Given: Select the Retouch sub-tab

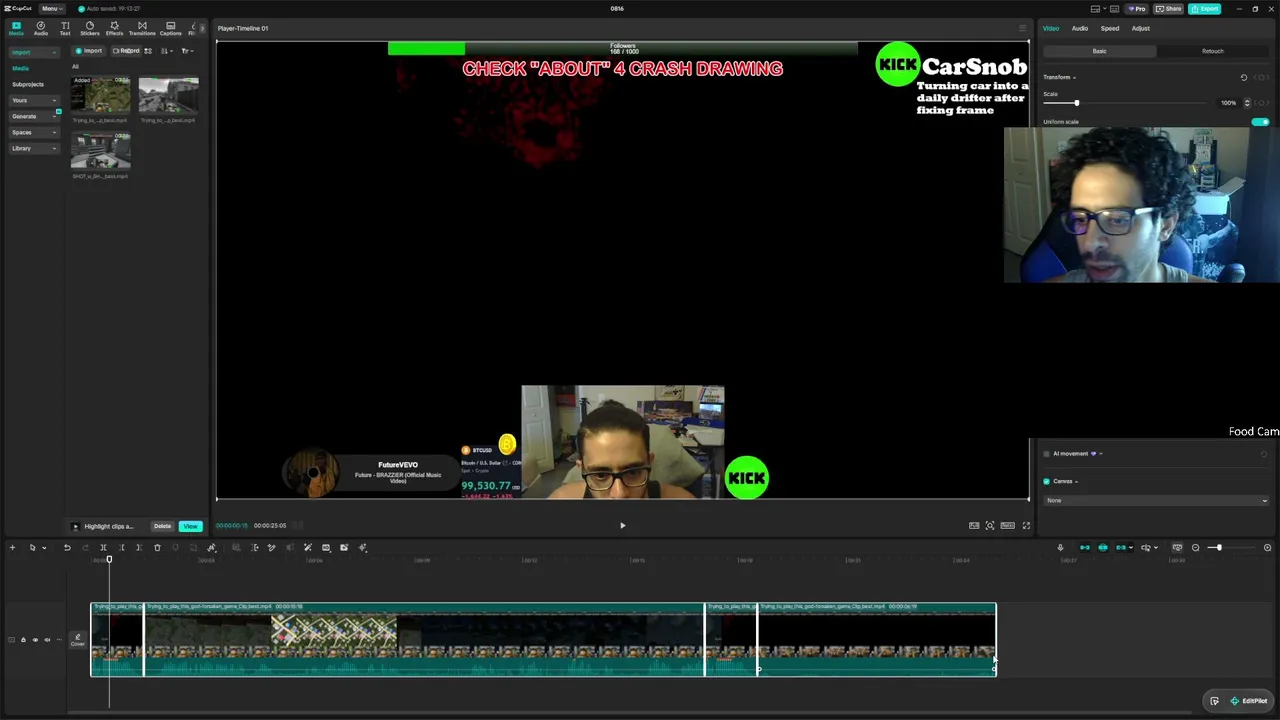Looking at the screenshot, I should click(1212, 51).
